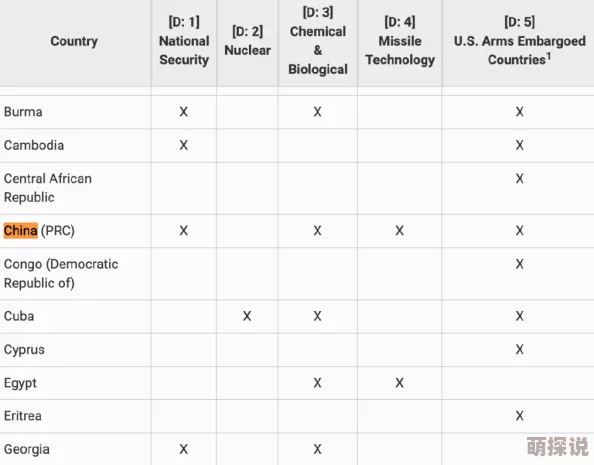Screen dimensions: 594x465
Task: Click China's Missile Technology X mark
Action: pos(400,230)
